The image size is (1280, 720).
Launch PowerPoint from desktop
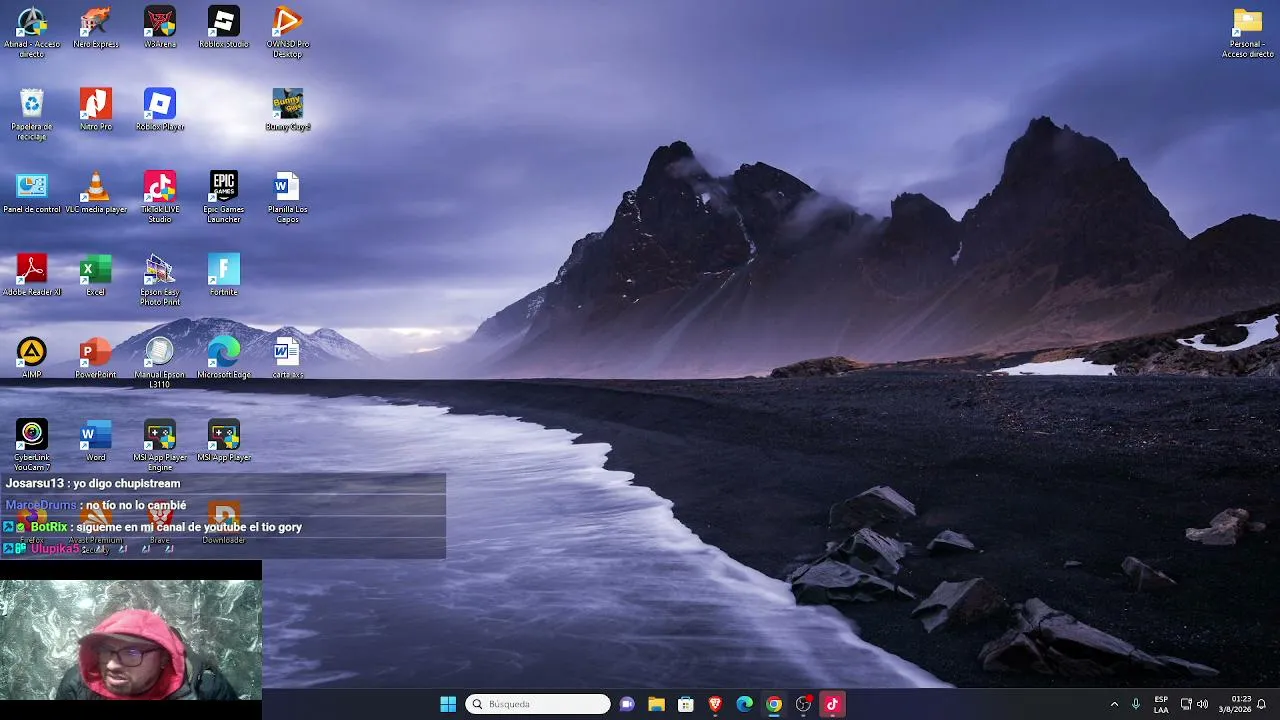pos(96,358)
